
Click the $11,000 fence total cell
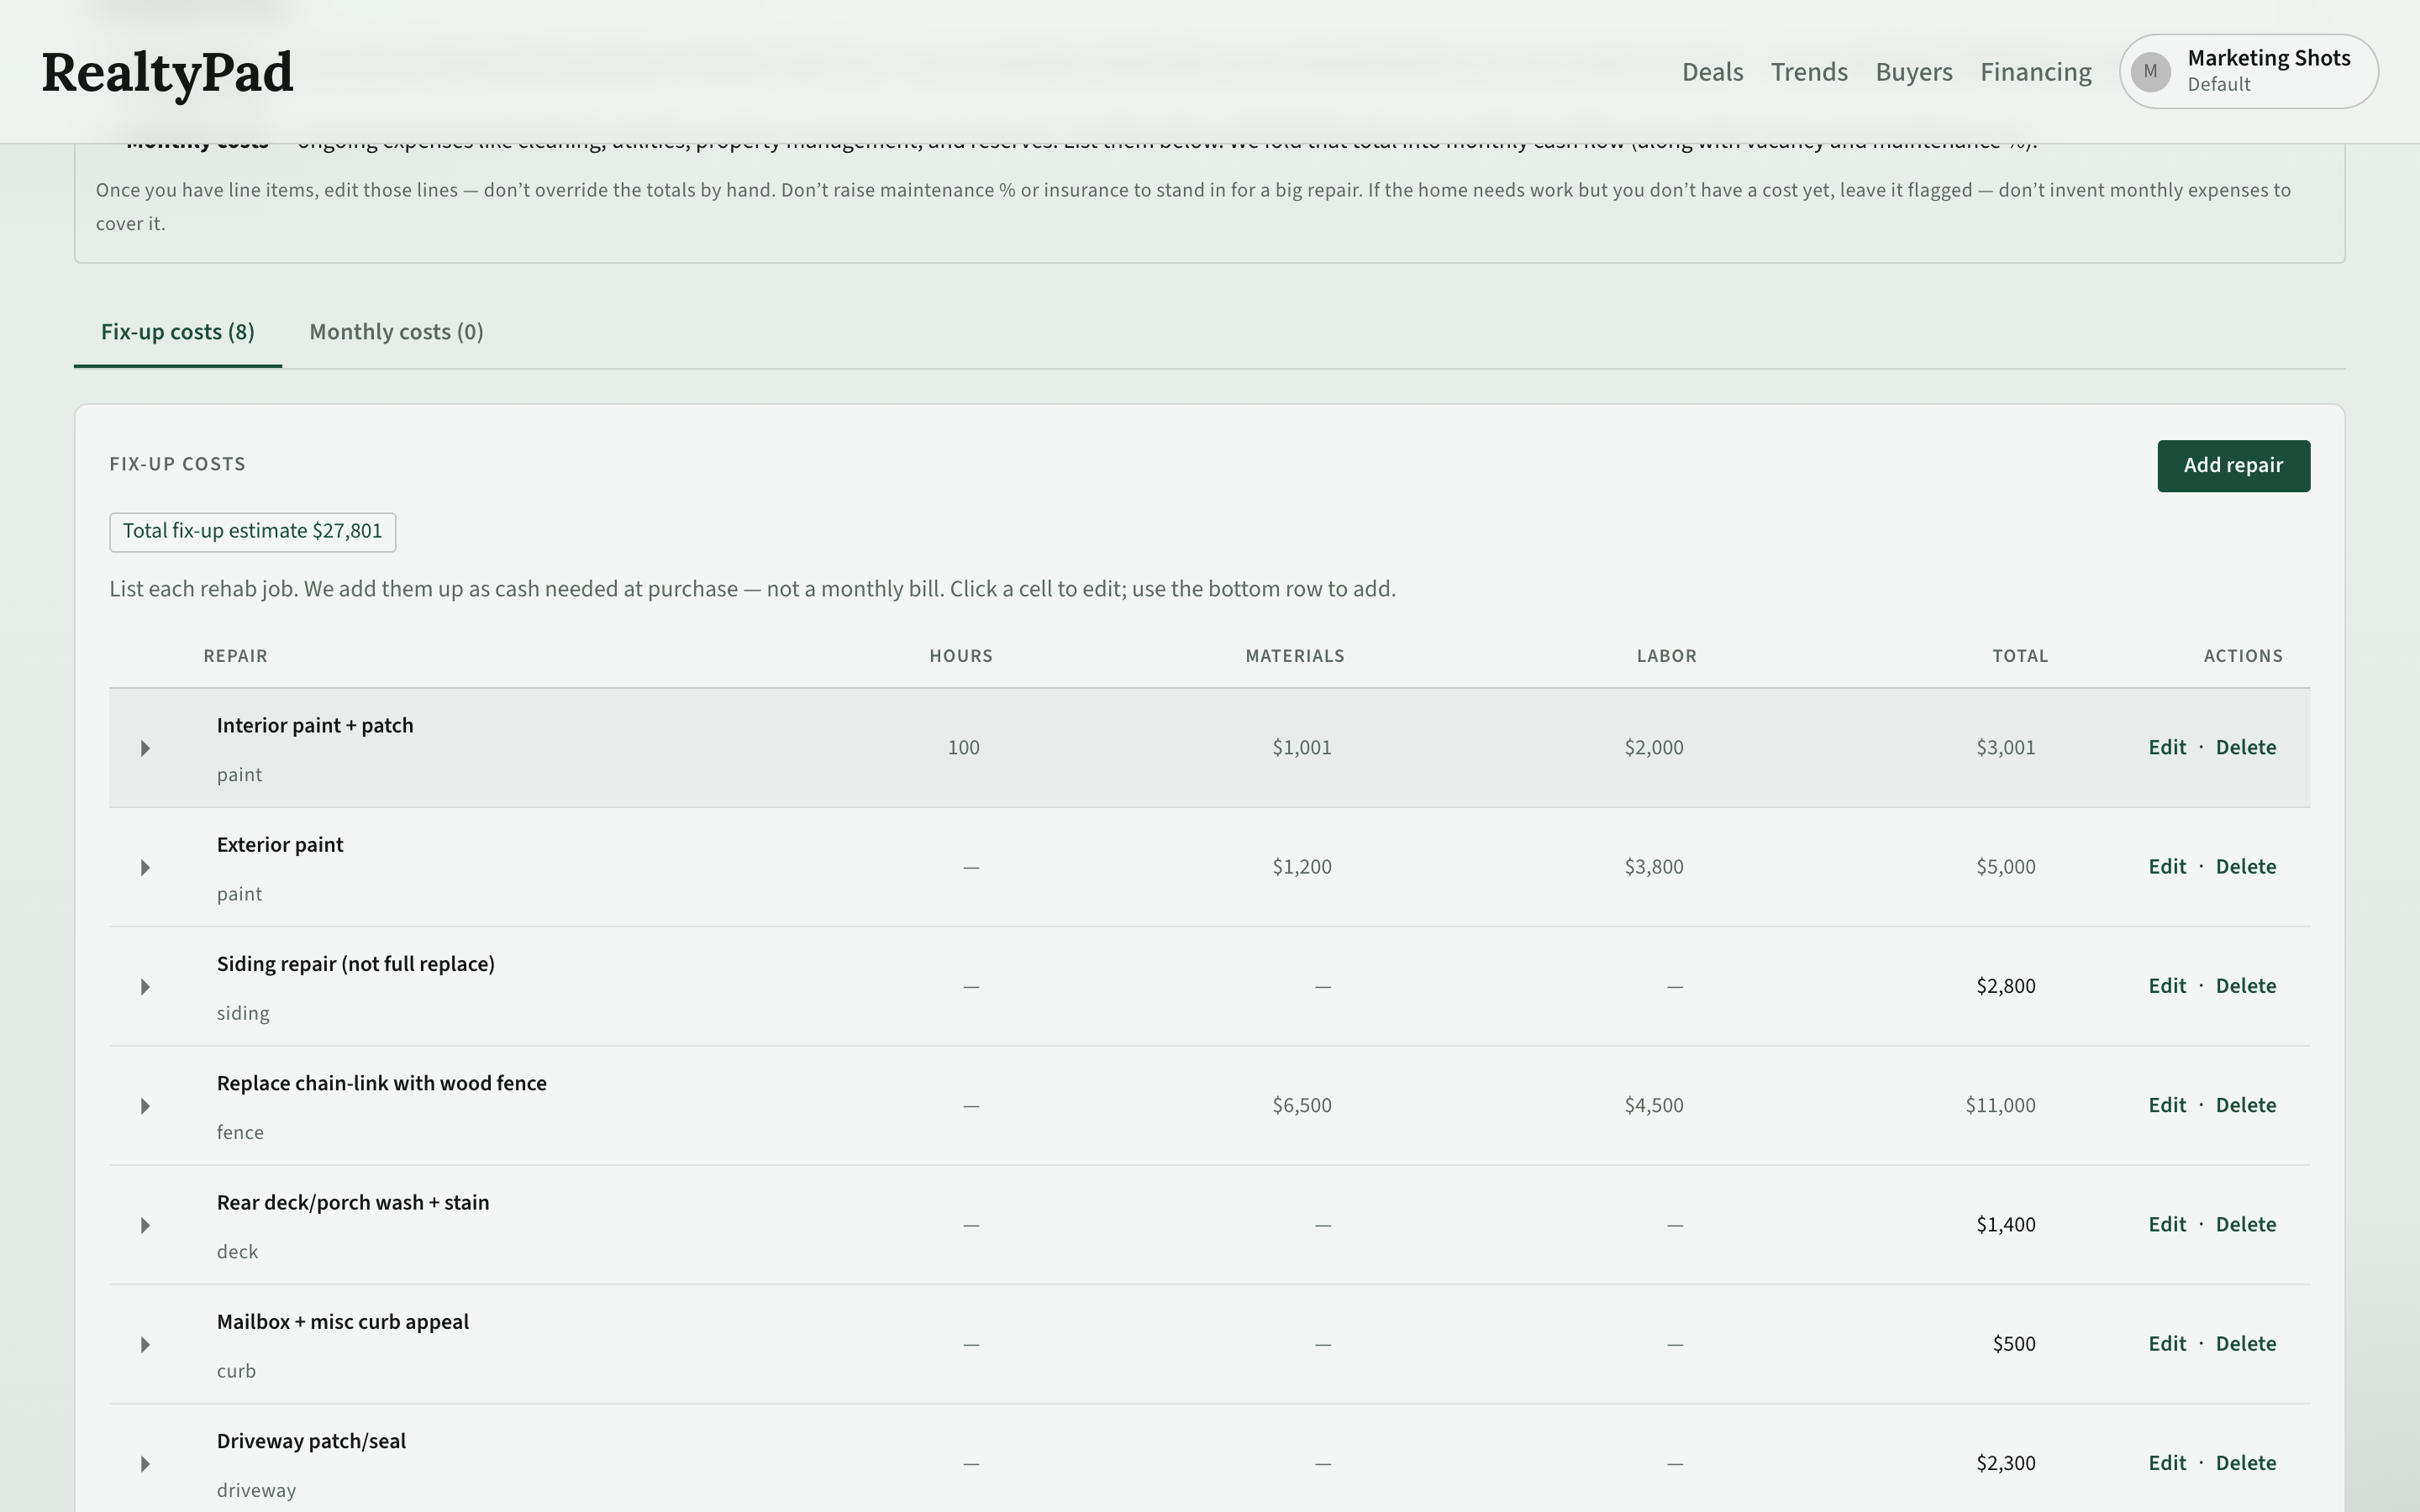[2000, 1105]
